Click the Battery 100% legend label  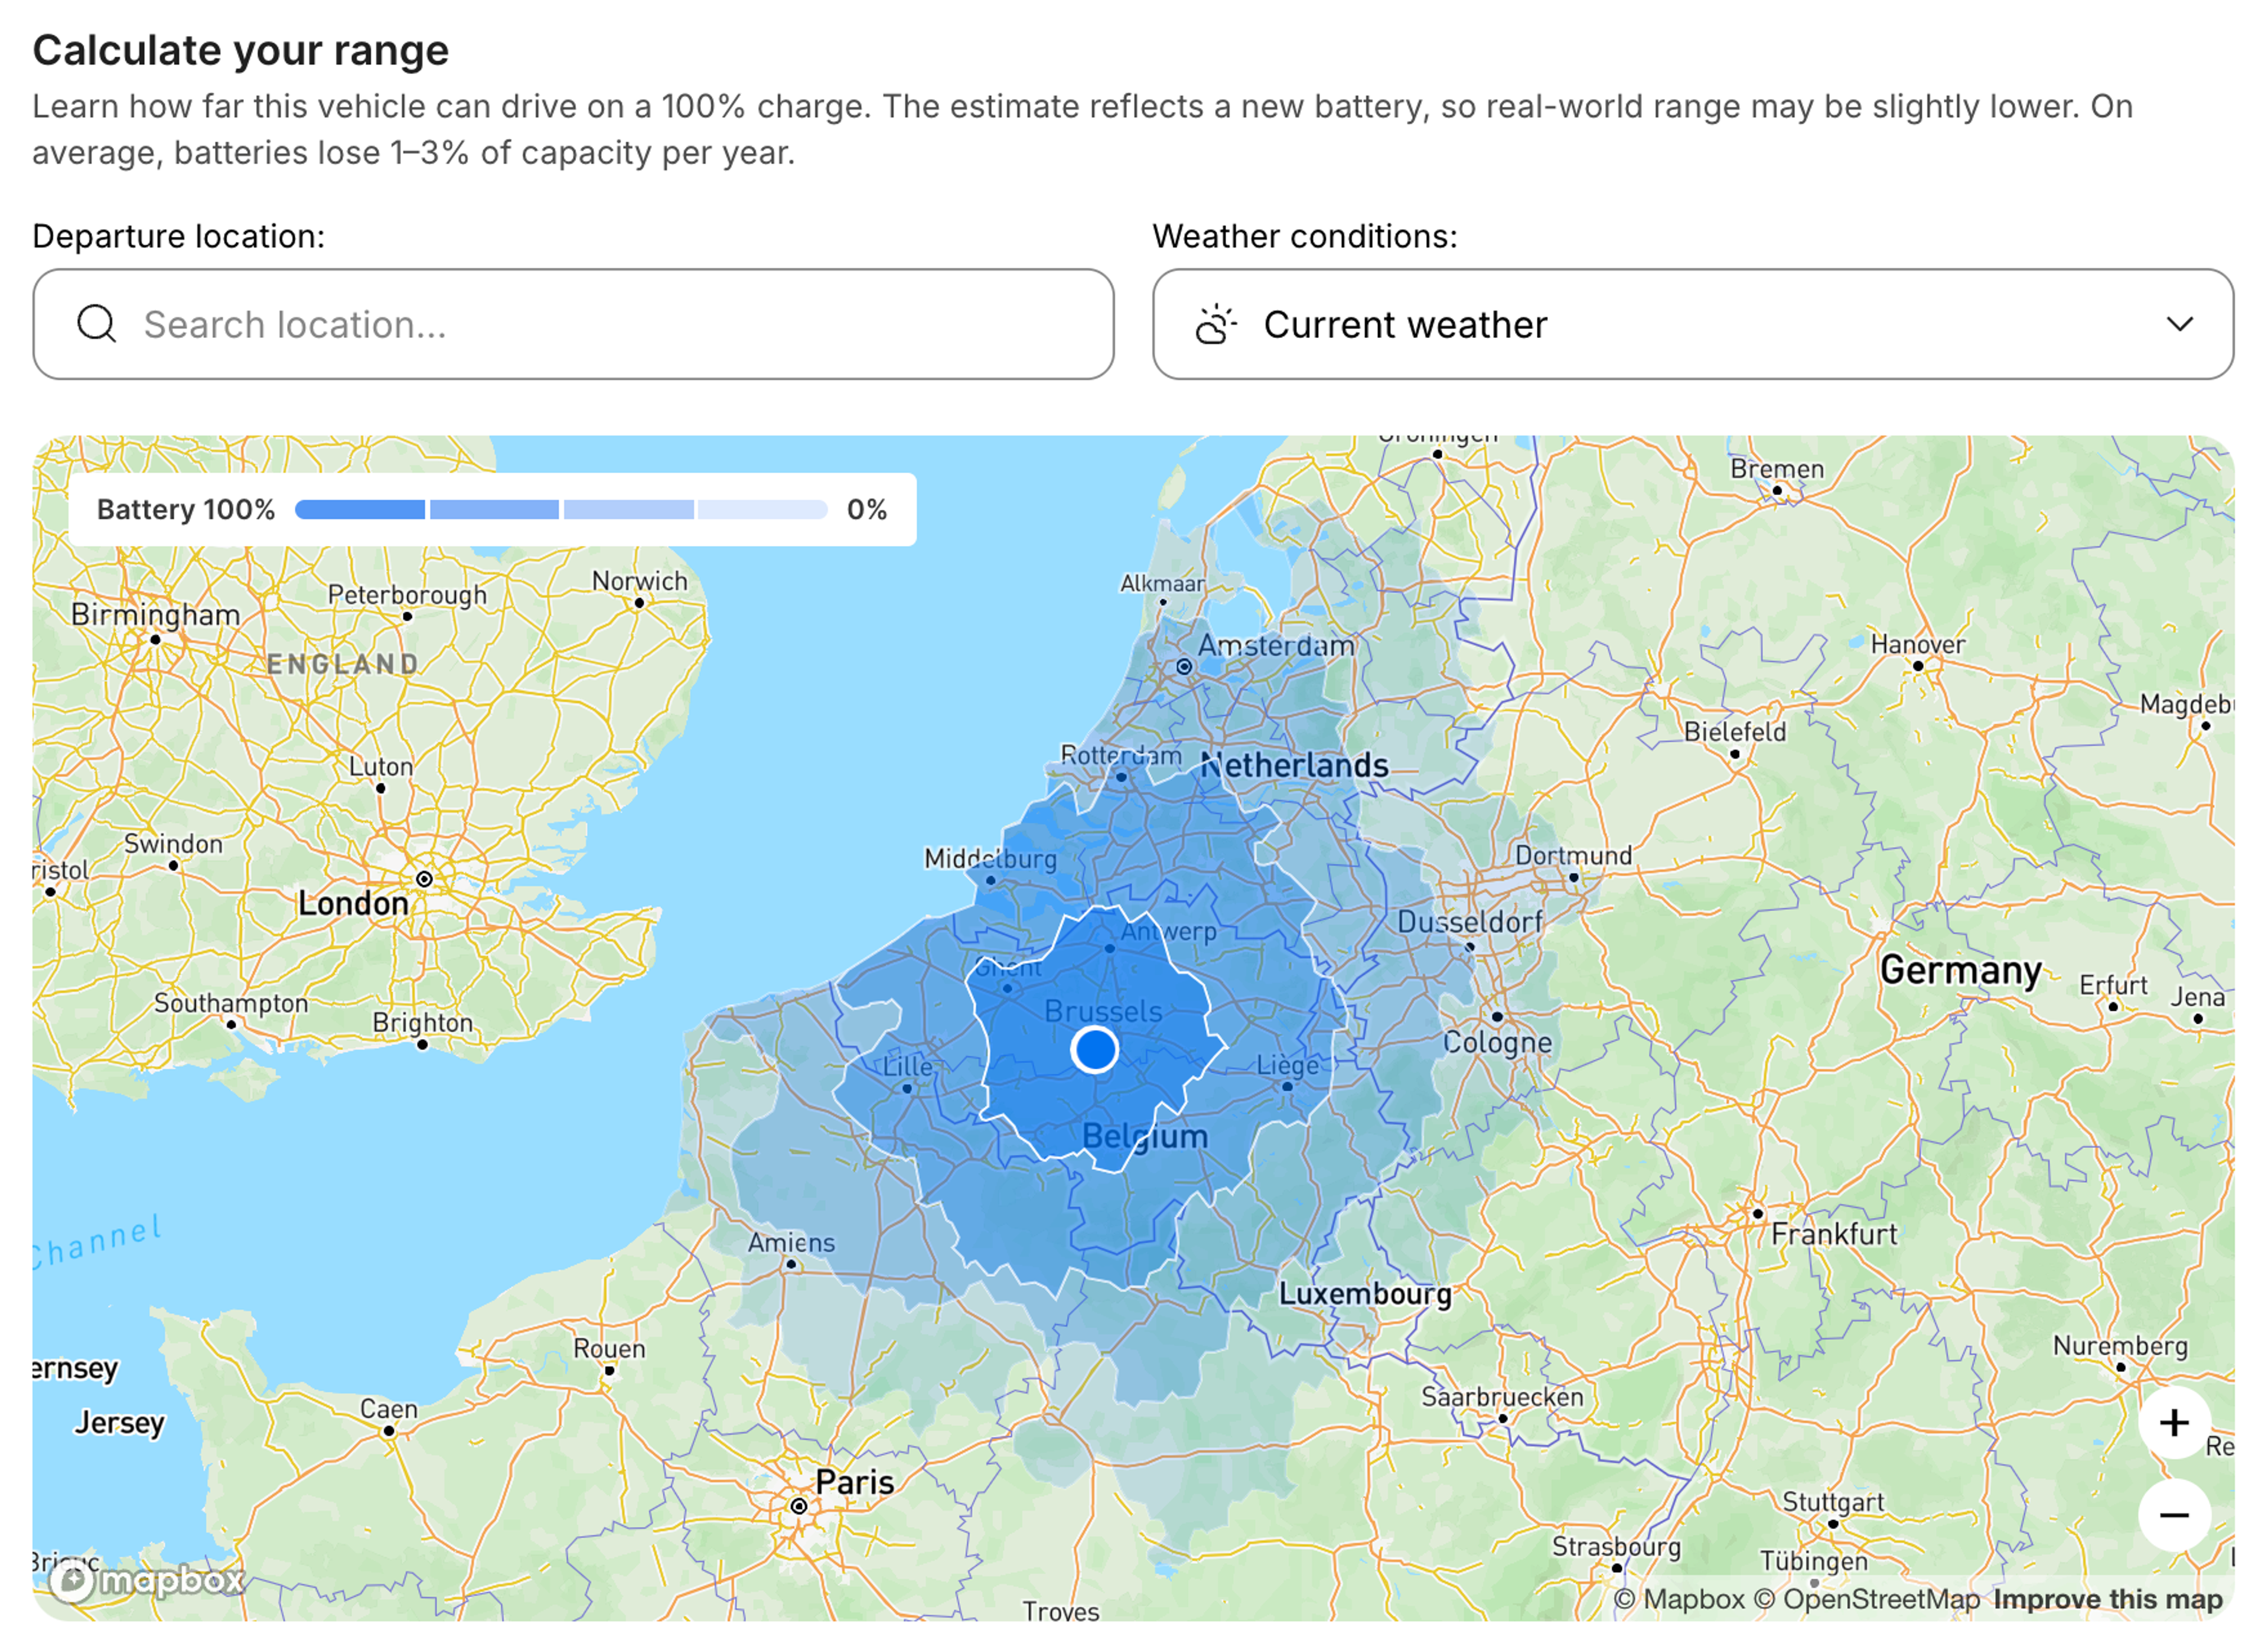[186, 510]
